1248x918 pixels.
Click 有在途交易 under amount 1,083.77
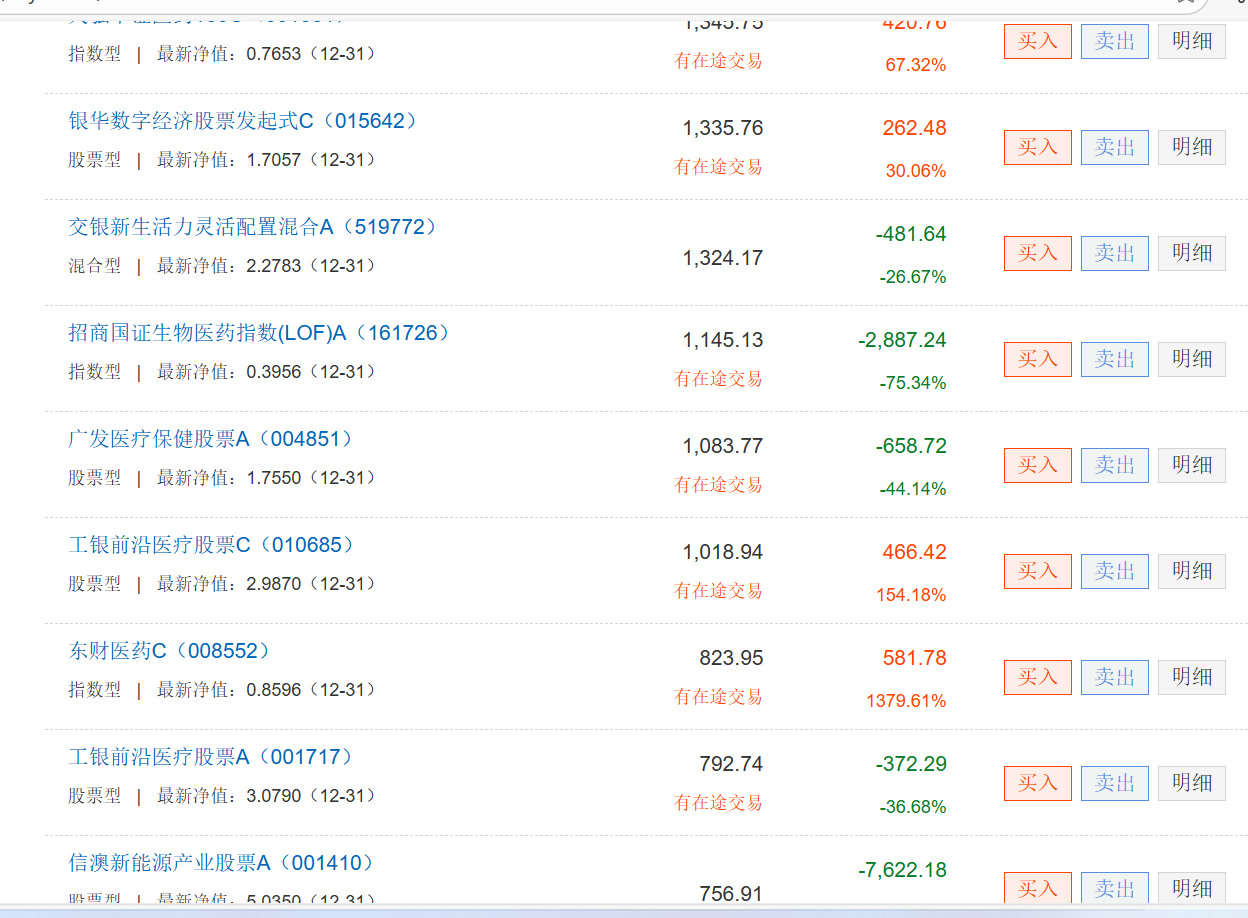coord(718,485)
